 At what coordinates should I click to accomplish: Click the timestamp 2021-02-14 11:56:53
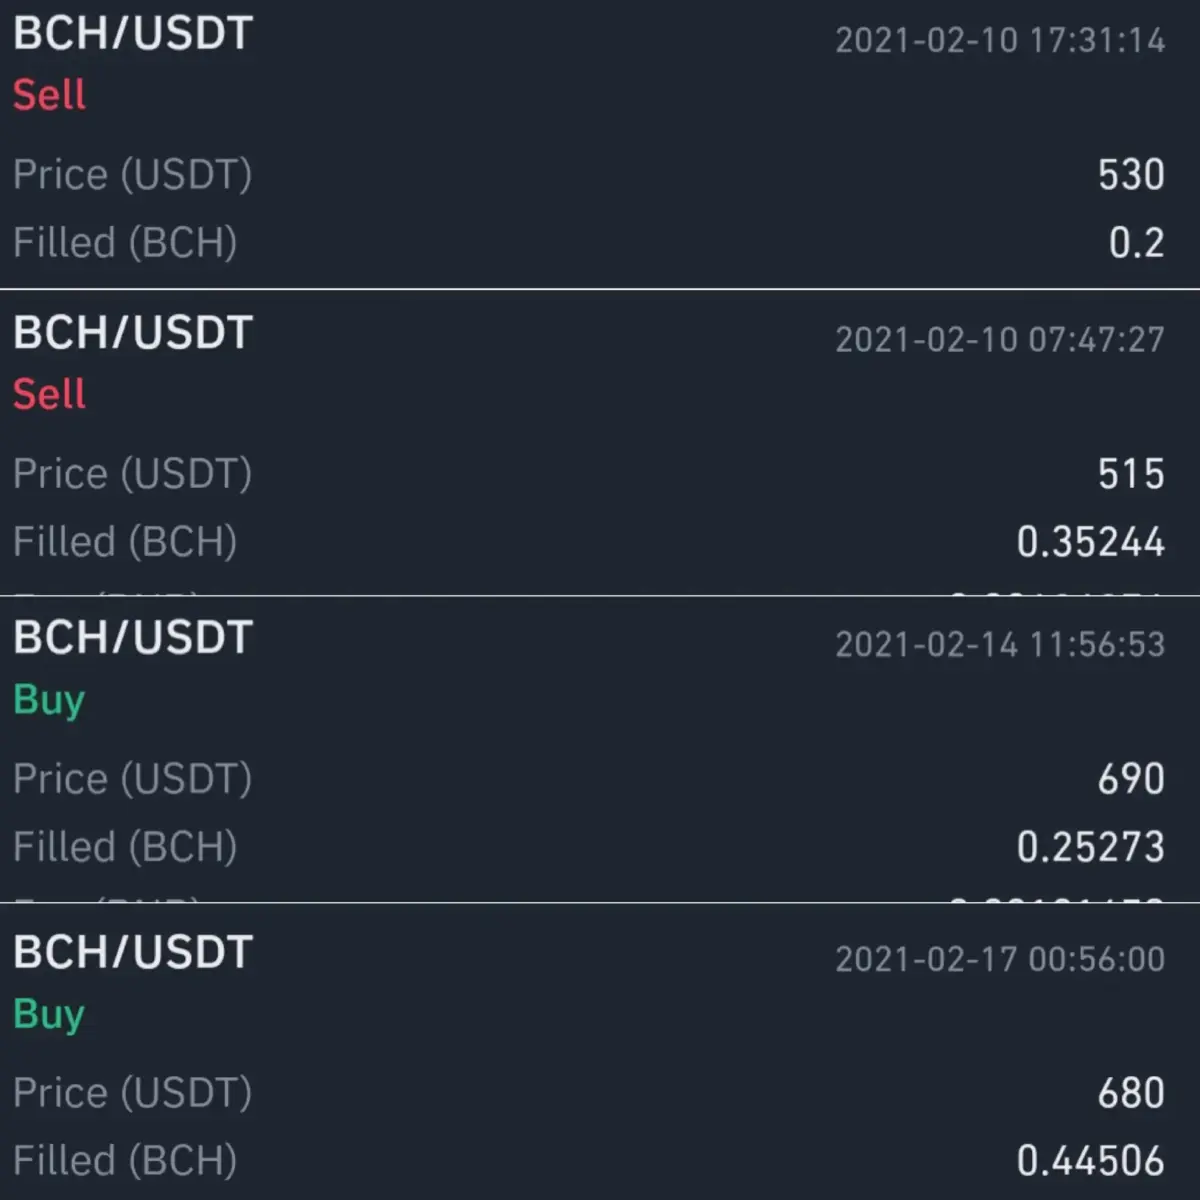coord(1000,644)
